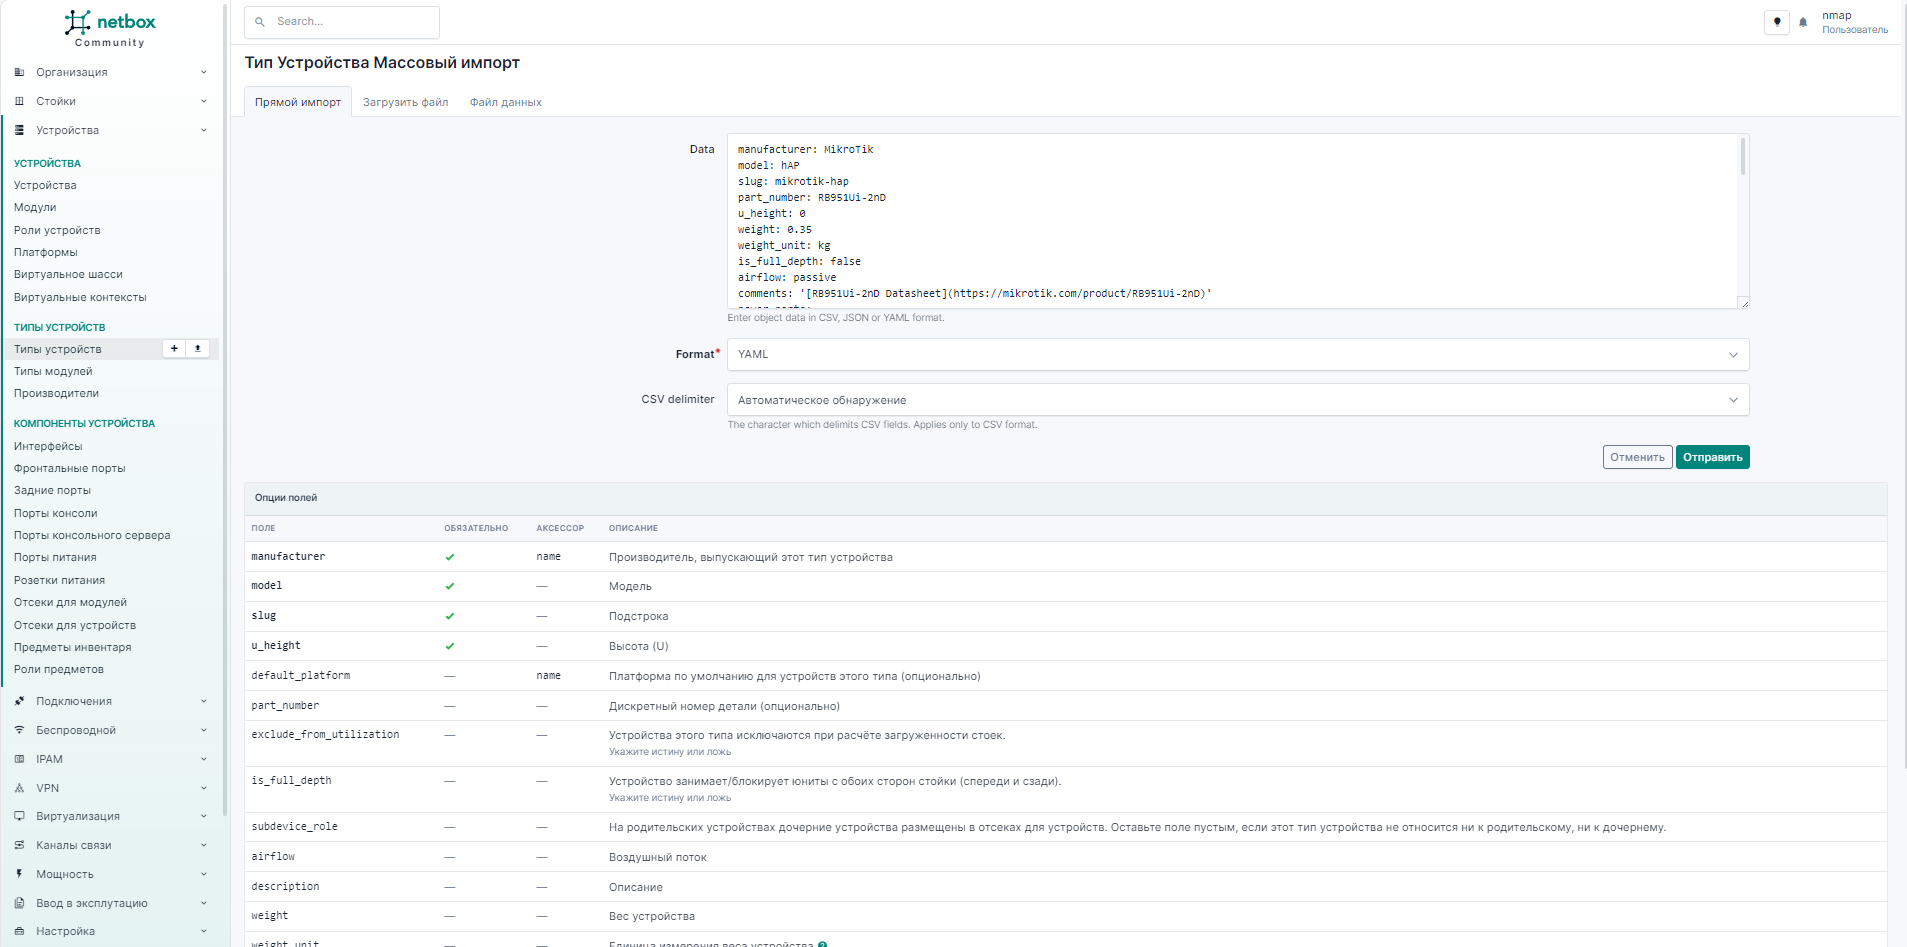Click into the Data YAML text area
1907x947 pixels.
pos(1230,220)
